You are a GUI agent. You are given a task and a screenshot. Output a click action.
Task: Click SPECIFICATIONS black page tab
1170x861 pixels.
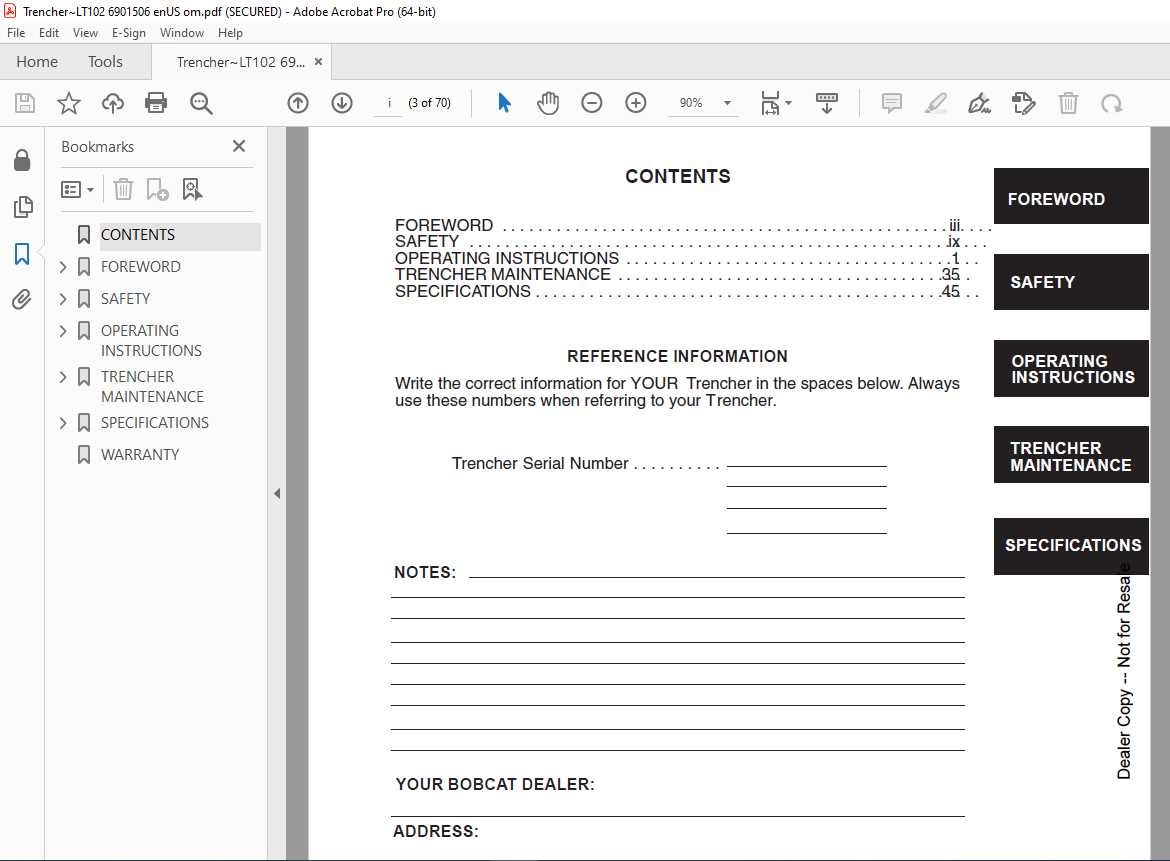(x=1071, y=546)
